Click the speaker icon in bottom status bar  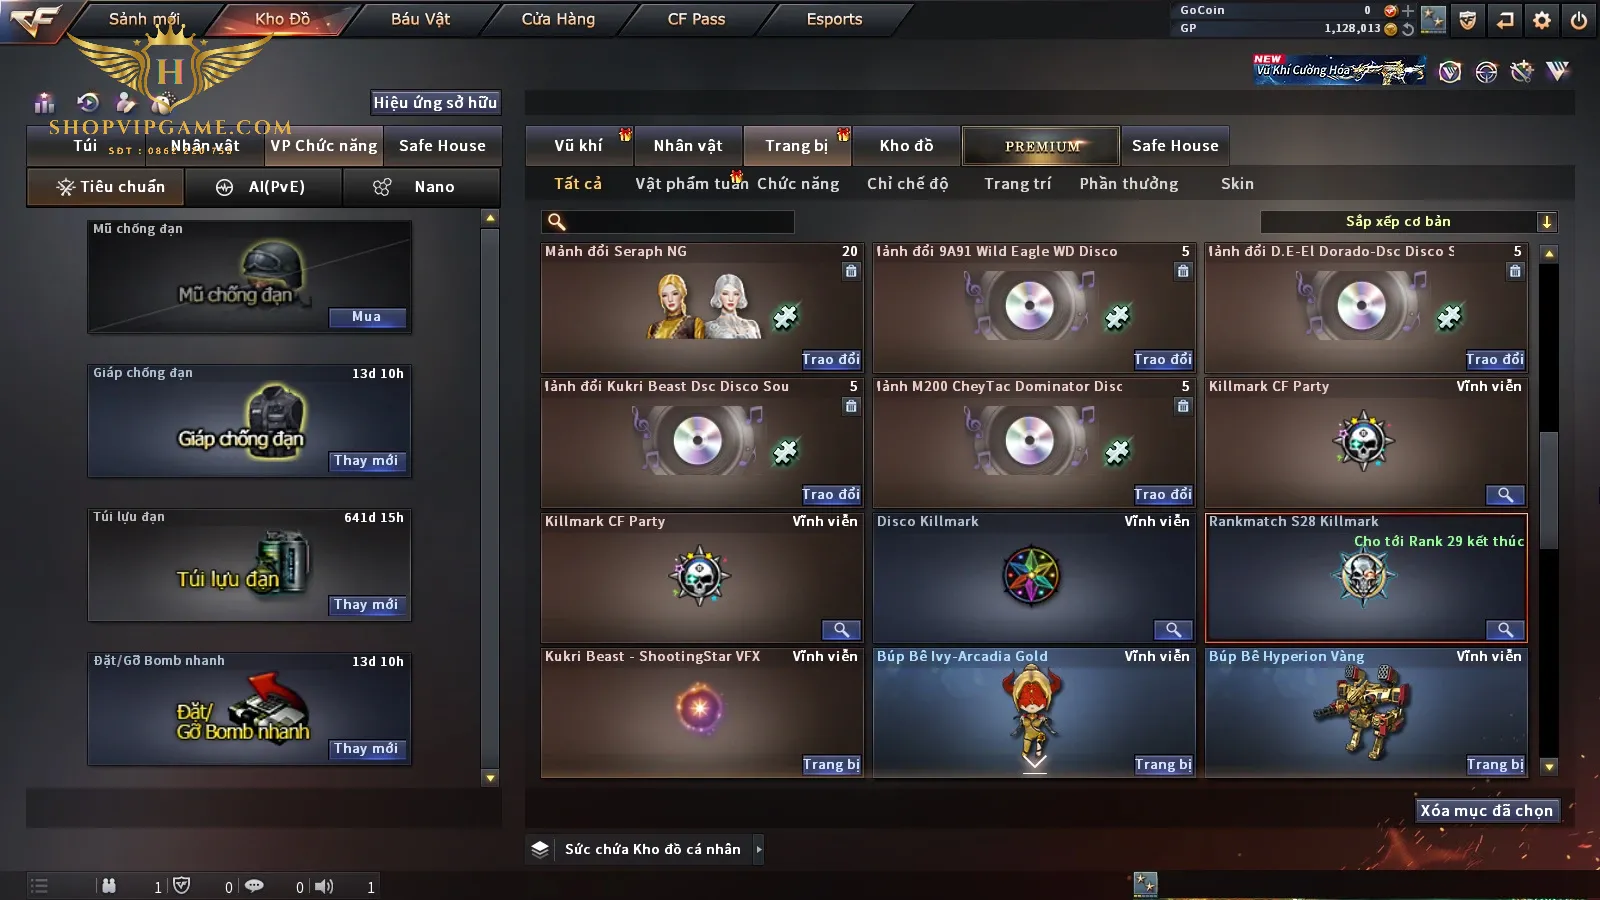click(324, 886)
